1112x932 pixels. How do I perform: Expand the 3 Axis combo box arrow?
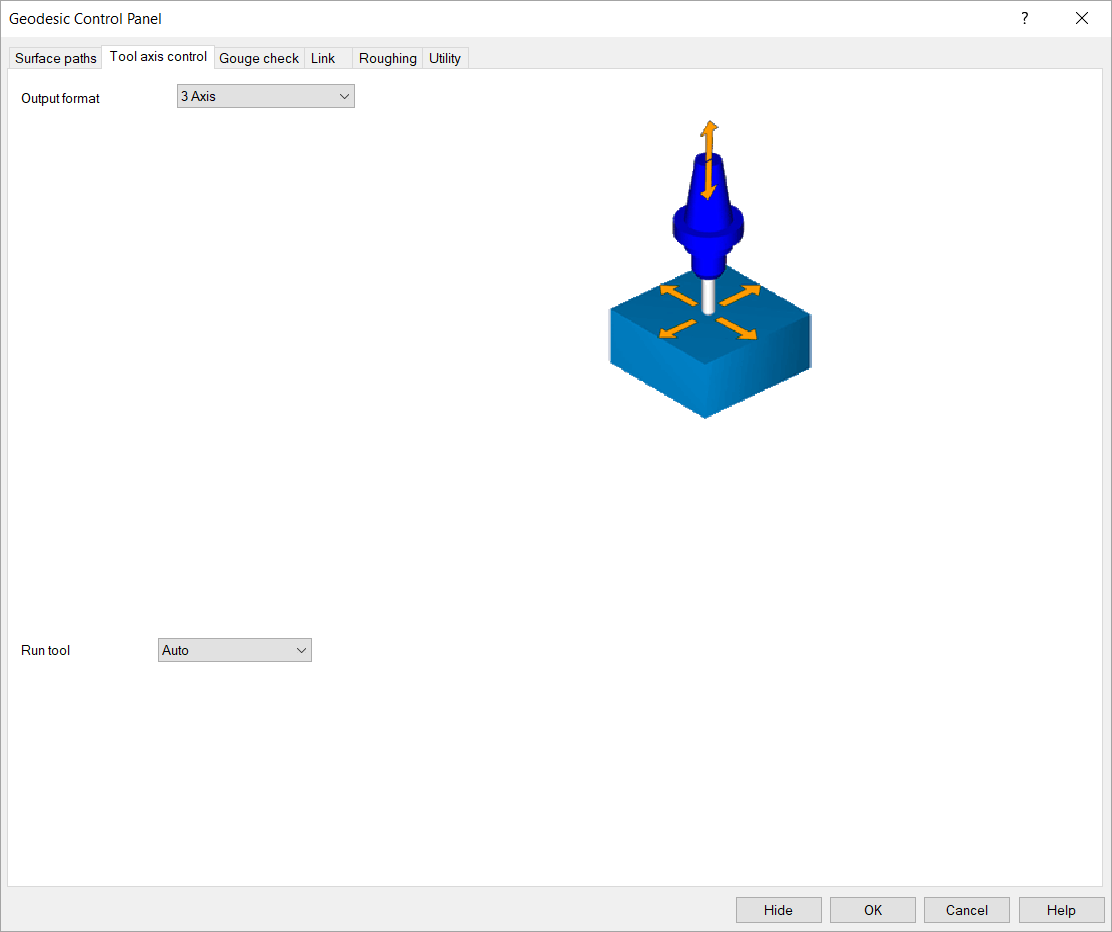click(x=344, y=95)
